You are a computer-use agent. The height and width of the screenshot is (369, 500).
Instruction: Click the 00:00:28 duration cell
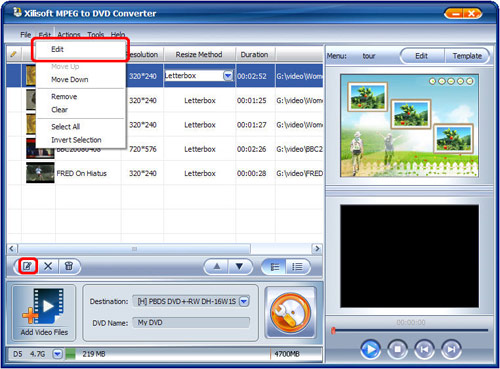pyautogui.click(x=252, y=173)
